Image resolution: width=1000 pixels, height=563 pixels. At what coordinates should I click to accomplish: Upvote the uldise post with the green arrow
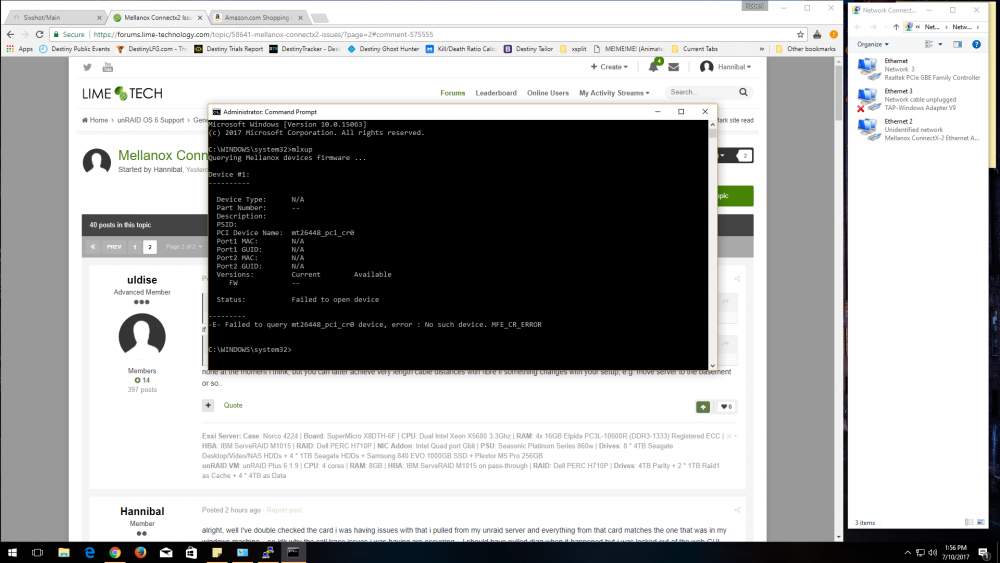click(703, 407)
